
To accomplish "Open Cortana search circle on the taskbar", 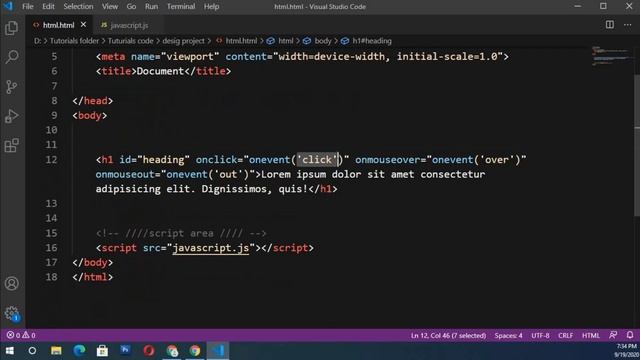I will point(32,351).
